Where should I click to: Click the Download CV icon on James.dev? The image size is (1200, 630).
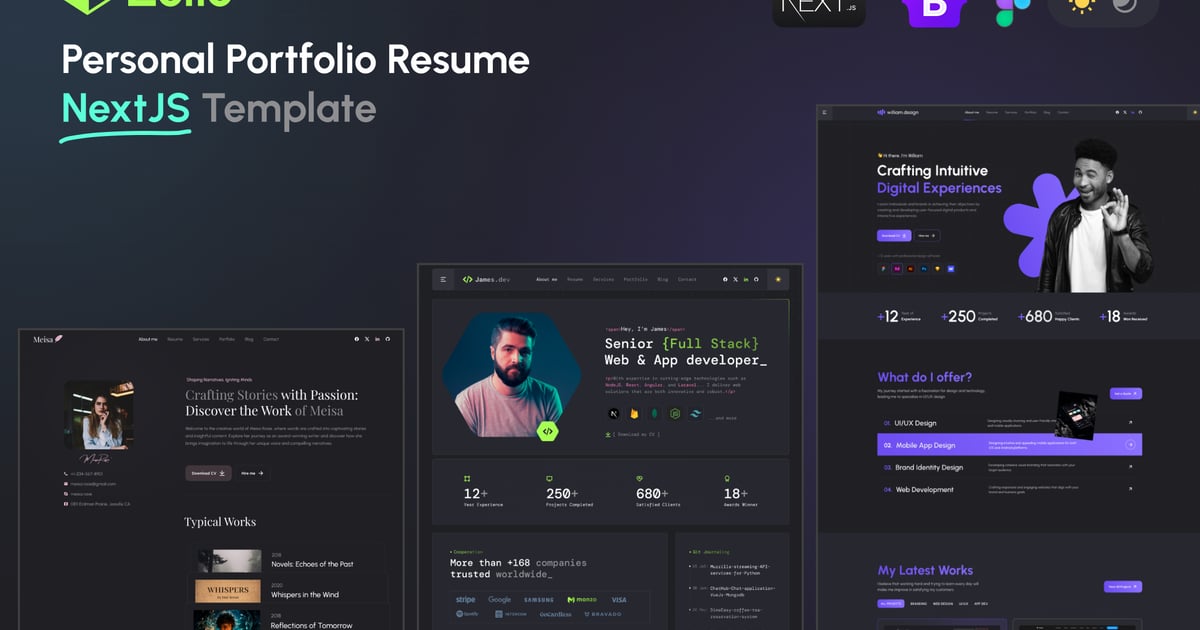(608, 435)
